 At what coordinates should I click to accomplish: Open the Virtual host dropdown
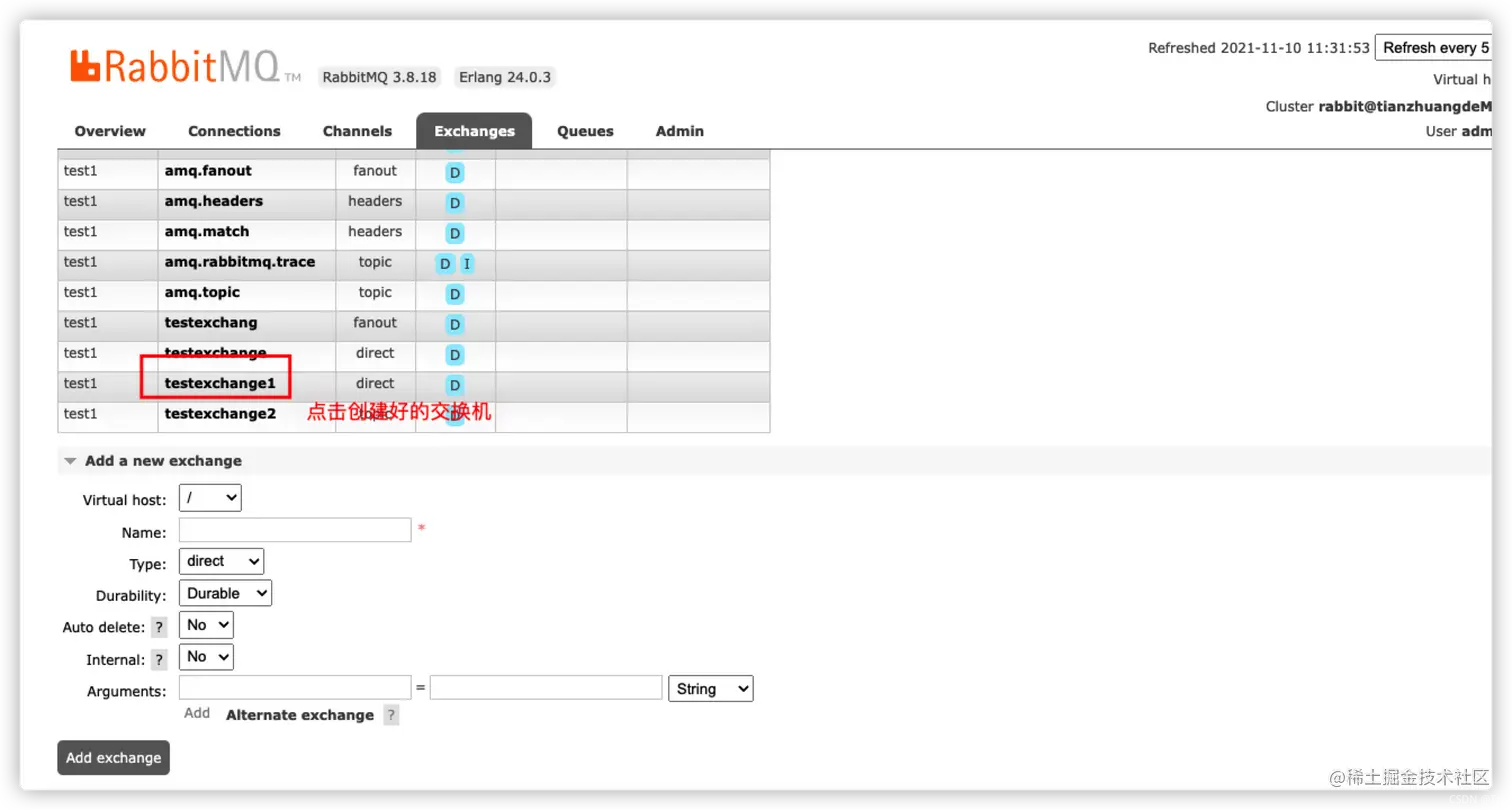coord(210,497)
